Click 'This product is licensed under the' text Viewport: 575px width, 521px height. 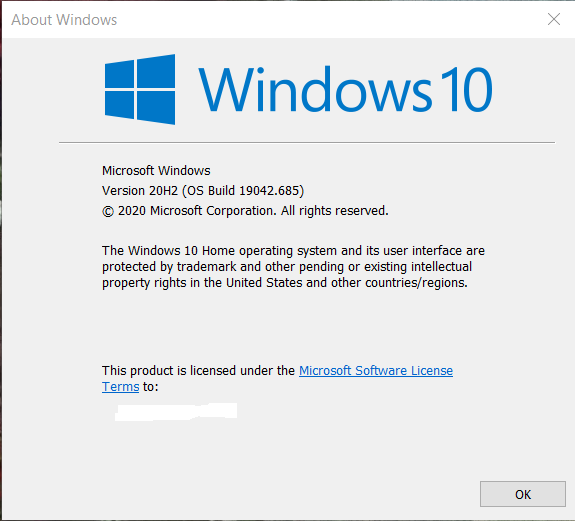point(198,370)
